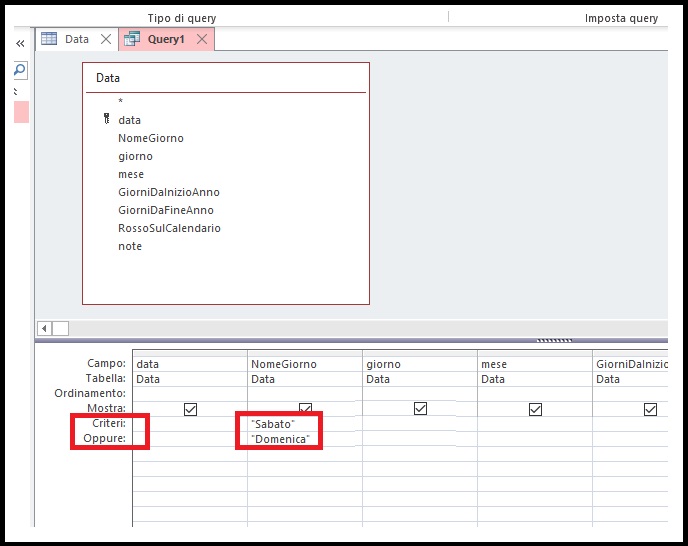Image resolution: width=688 pixels, height=546 pixels.
Task: Select NomeGiorno in the Data table field list
Action: [x=151, y=138]
